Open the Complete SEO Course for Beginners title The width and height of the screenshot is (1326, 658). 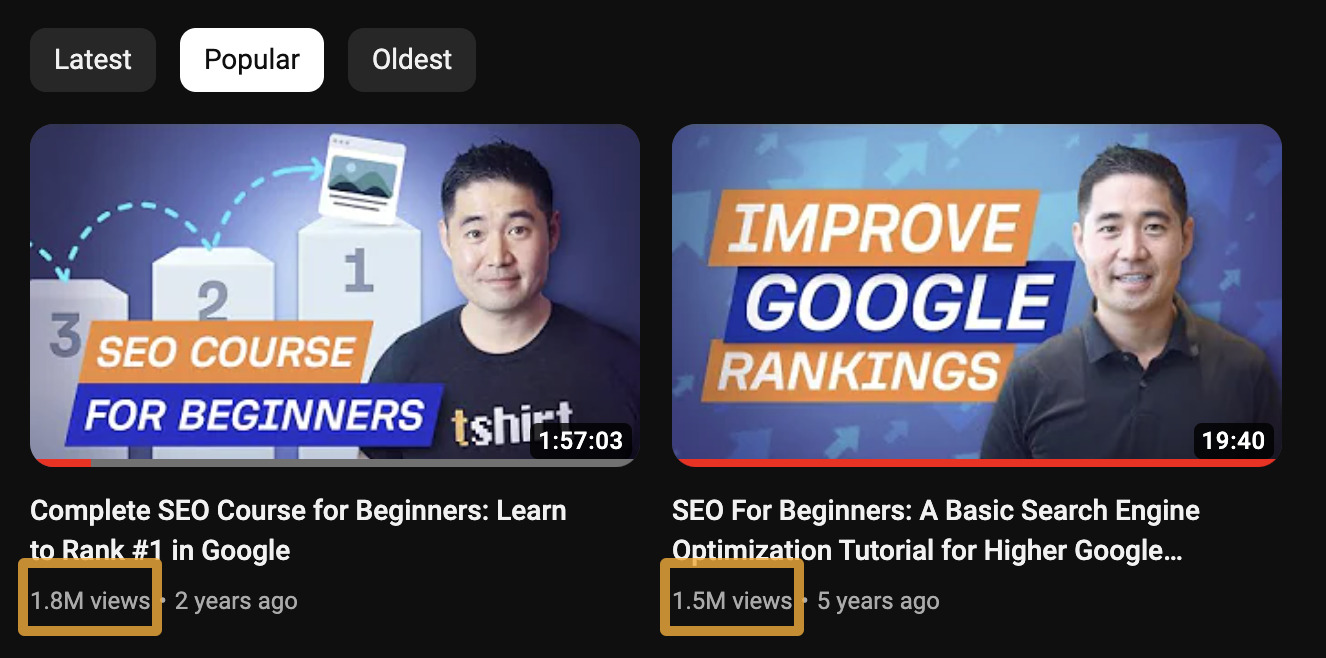click(298, 530)
